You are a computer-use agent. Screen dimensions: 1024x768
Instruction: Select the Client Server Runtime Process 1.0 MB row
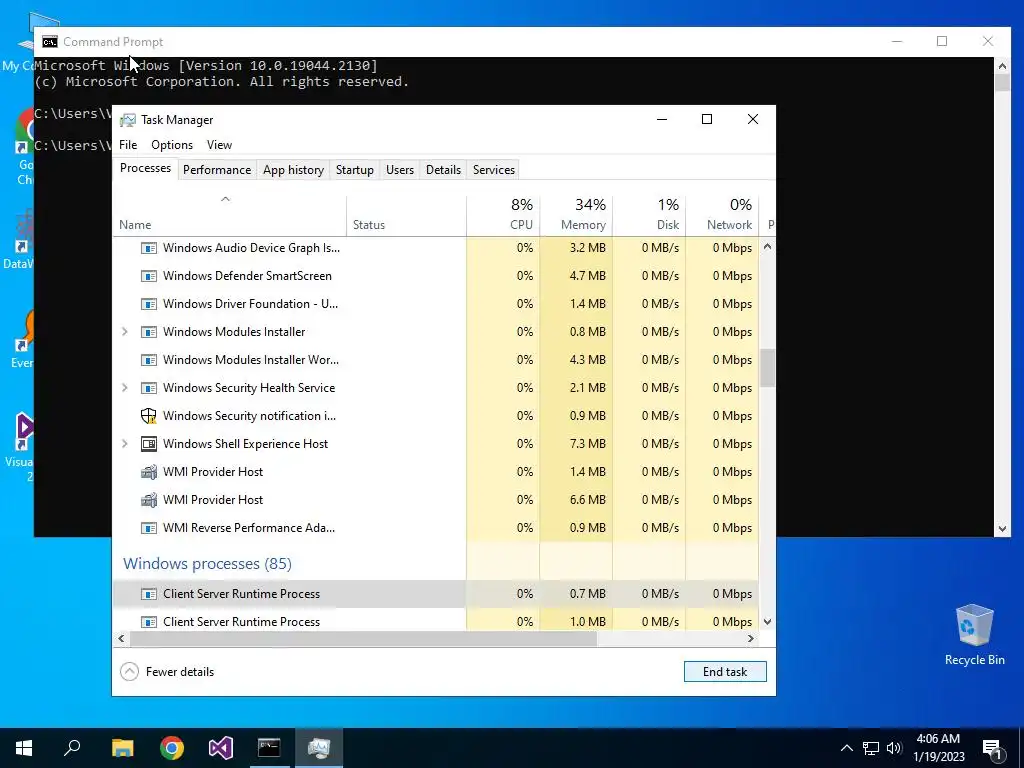point(436,622)
